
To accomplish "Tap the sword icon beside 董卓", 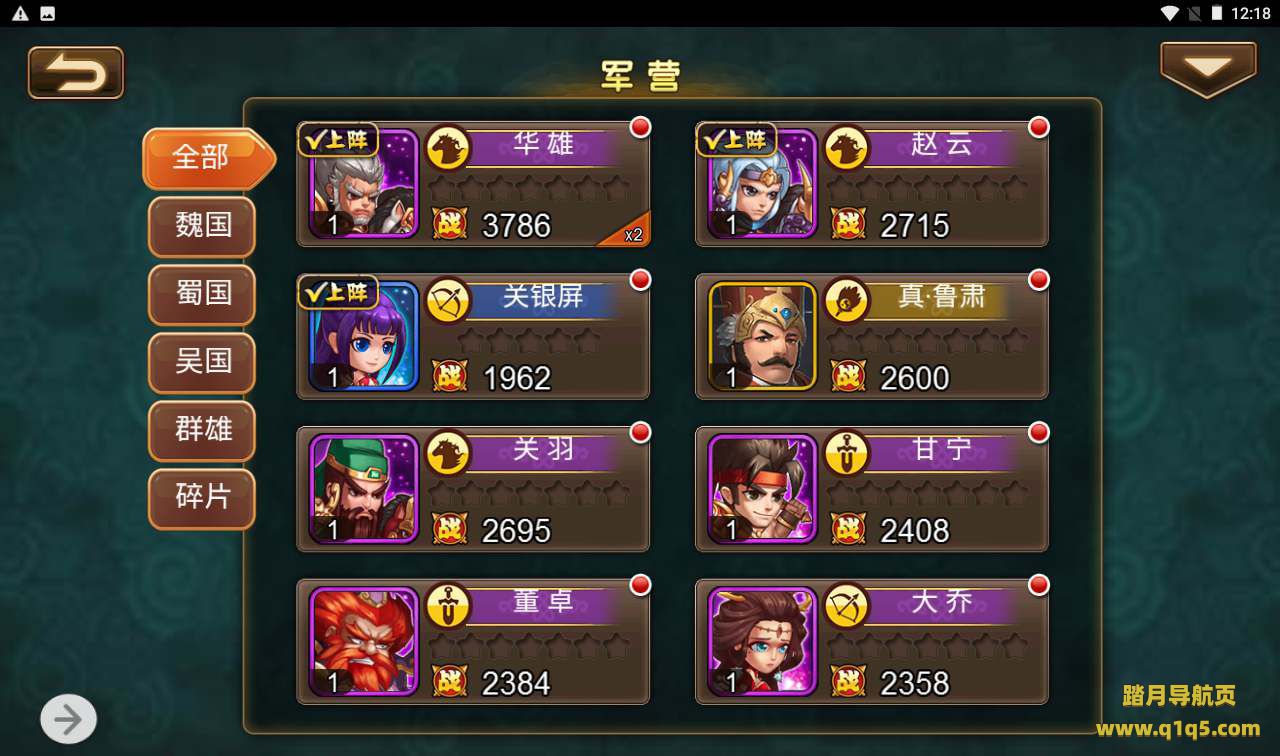I will 448,605.
